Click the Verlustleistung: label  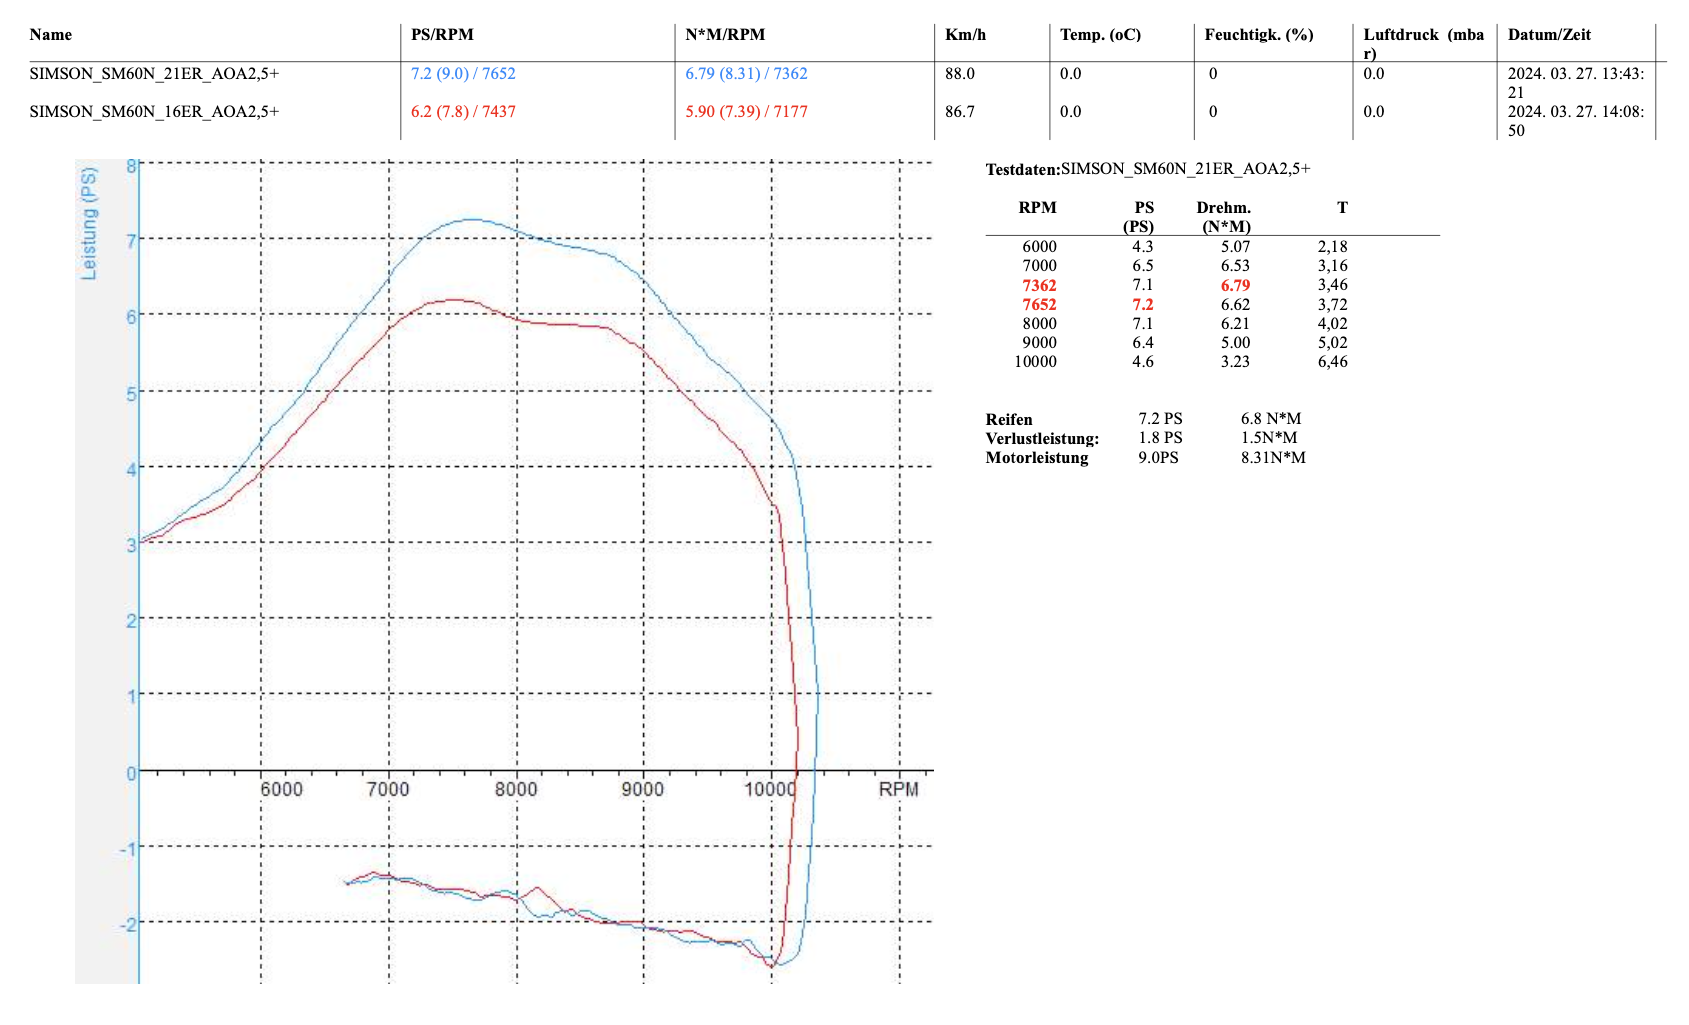coord(1042,439)
